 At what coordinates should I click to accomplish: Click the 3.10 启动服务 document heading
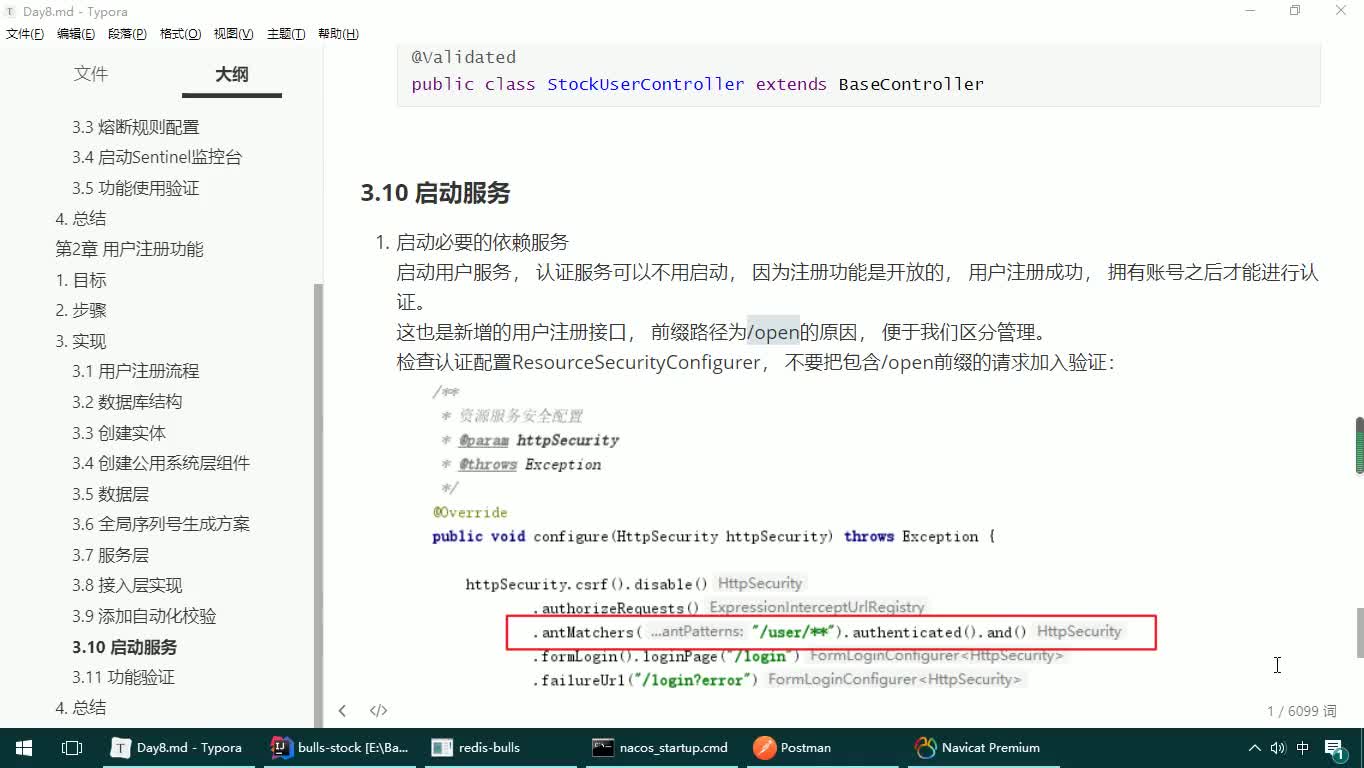pyautogui.click(x=436, y=193)
